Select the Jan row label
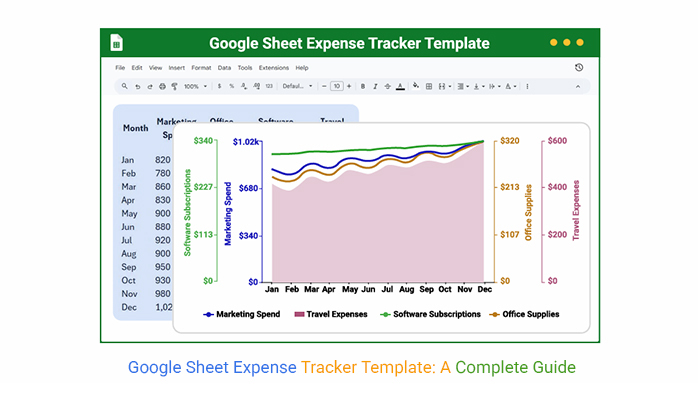 [x=127, y=160]
